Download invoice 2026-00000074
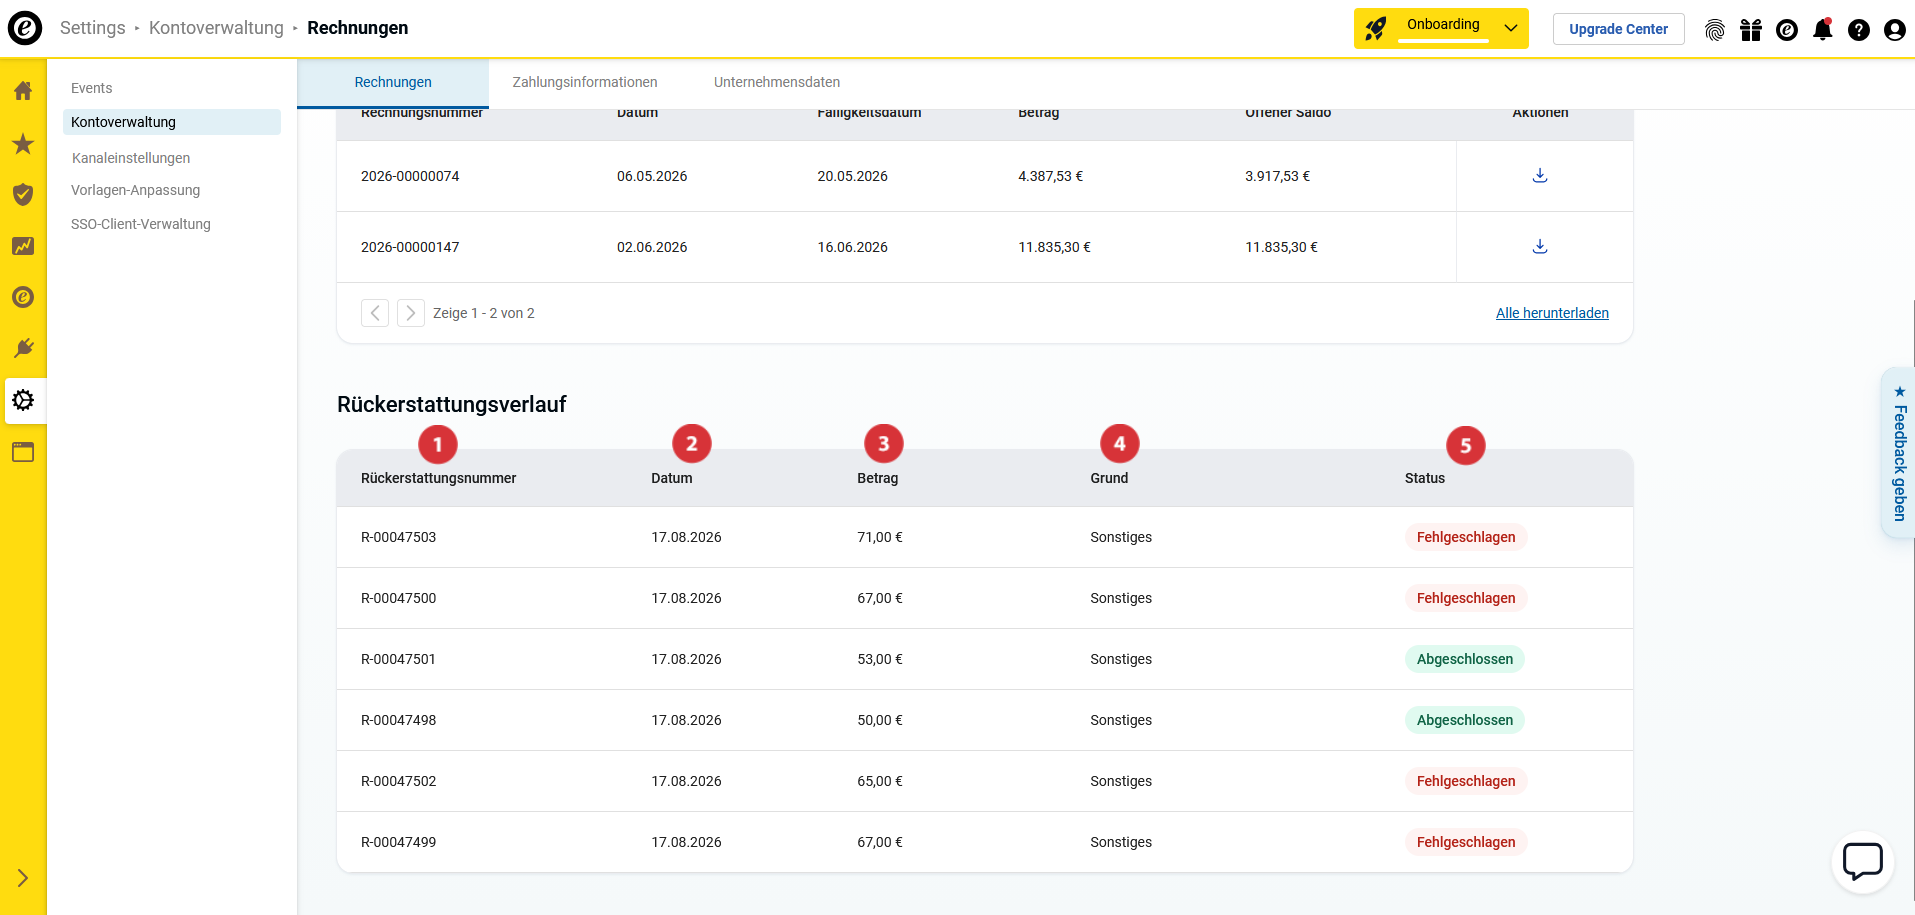The width and height of the screenshot is (1915, 915). (x=1540, y=176)
